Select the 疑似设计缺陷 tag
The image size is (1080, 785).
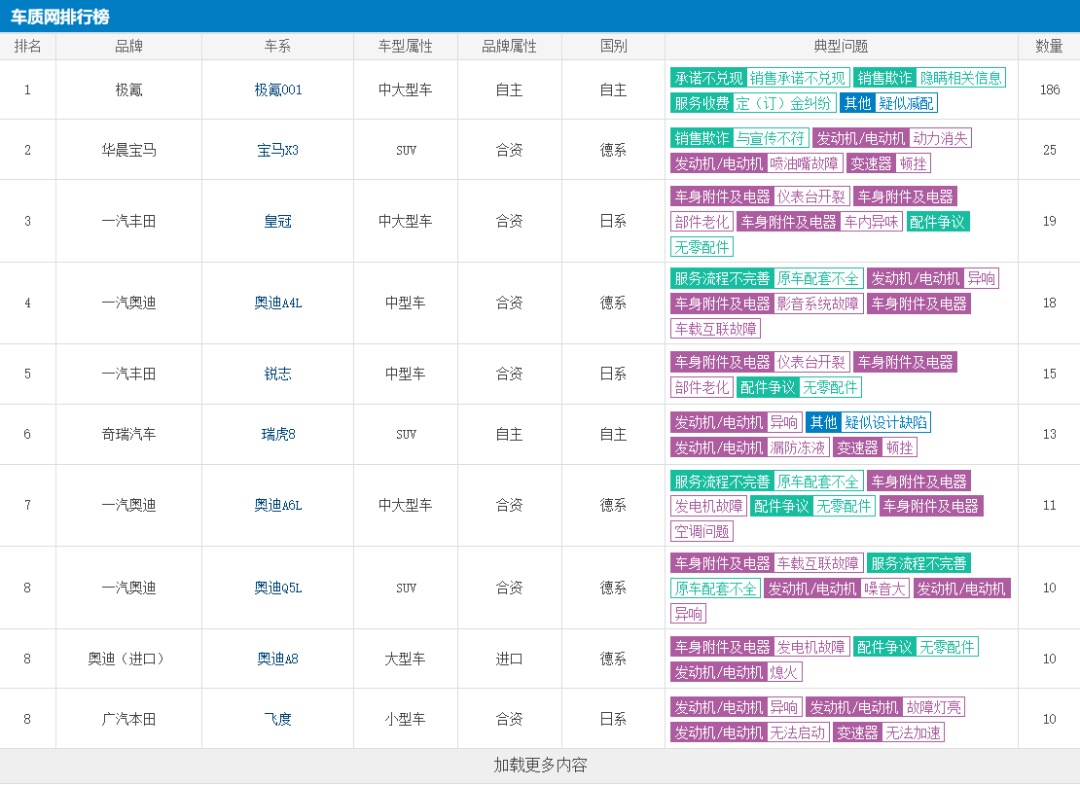[886, 423]
